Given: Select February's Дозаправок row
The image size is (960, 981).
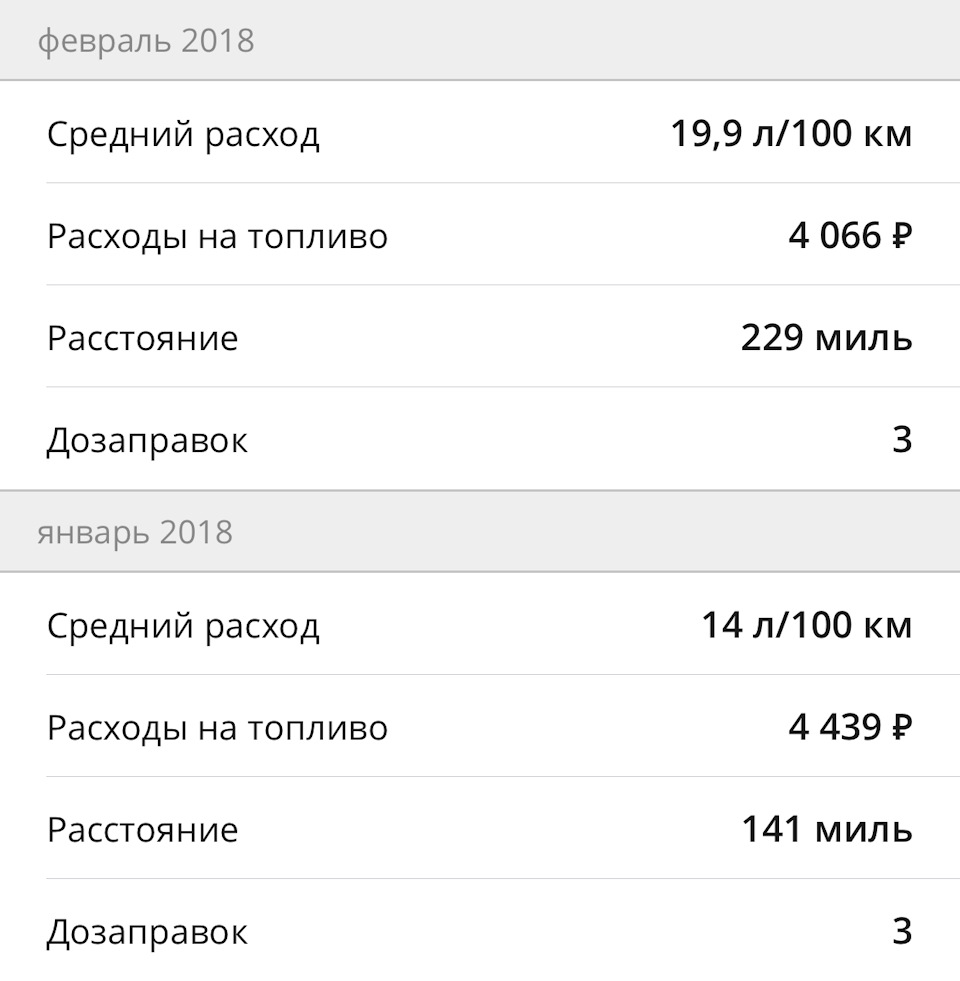Looking at the screenshot, I should click(x=480, y=439).
